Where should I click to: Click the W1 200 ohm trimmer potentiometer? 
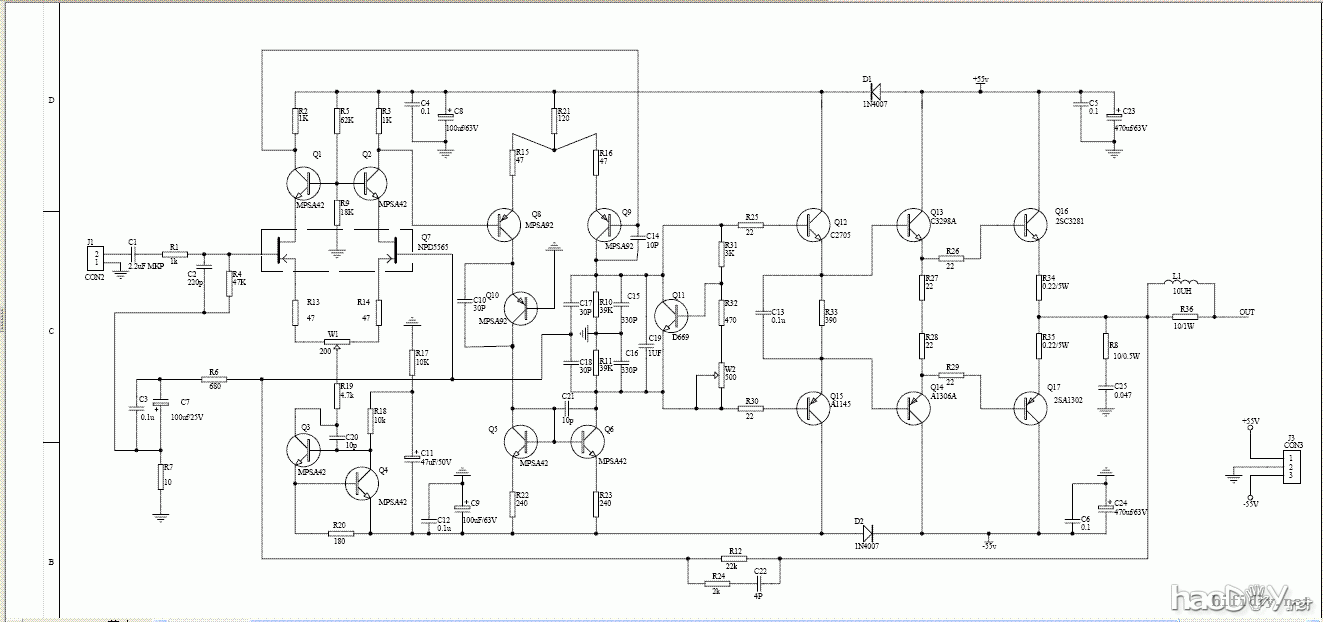pos(334,342)
